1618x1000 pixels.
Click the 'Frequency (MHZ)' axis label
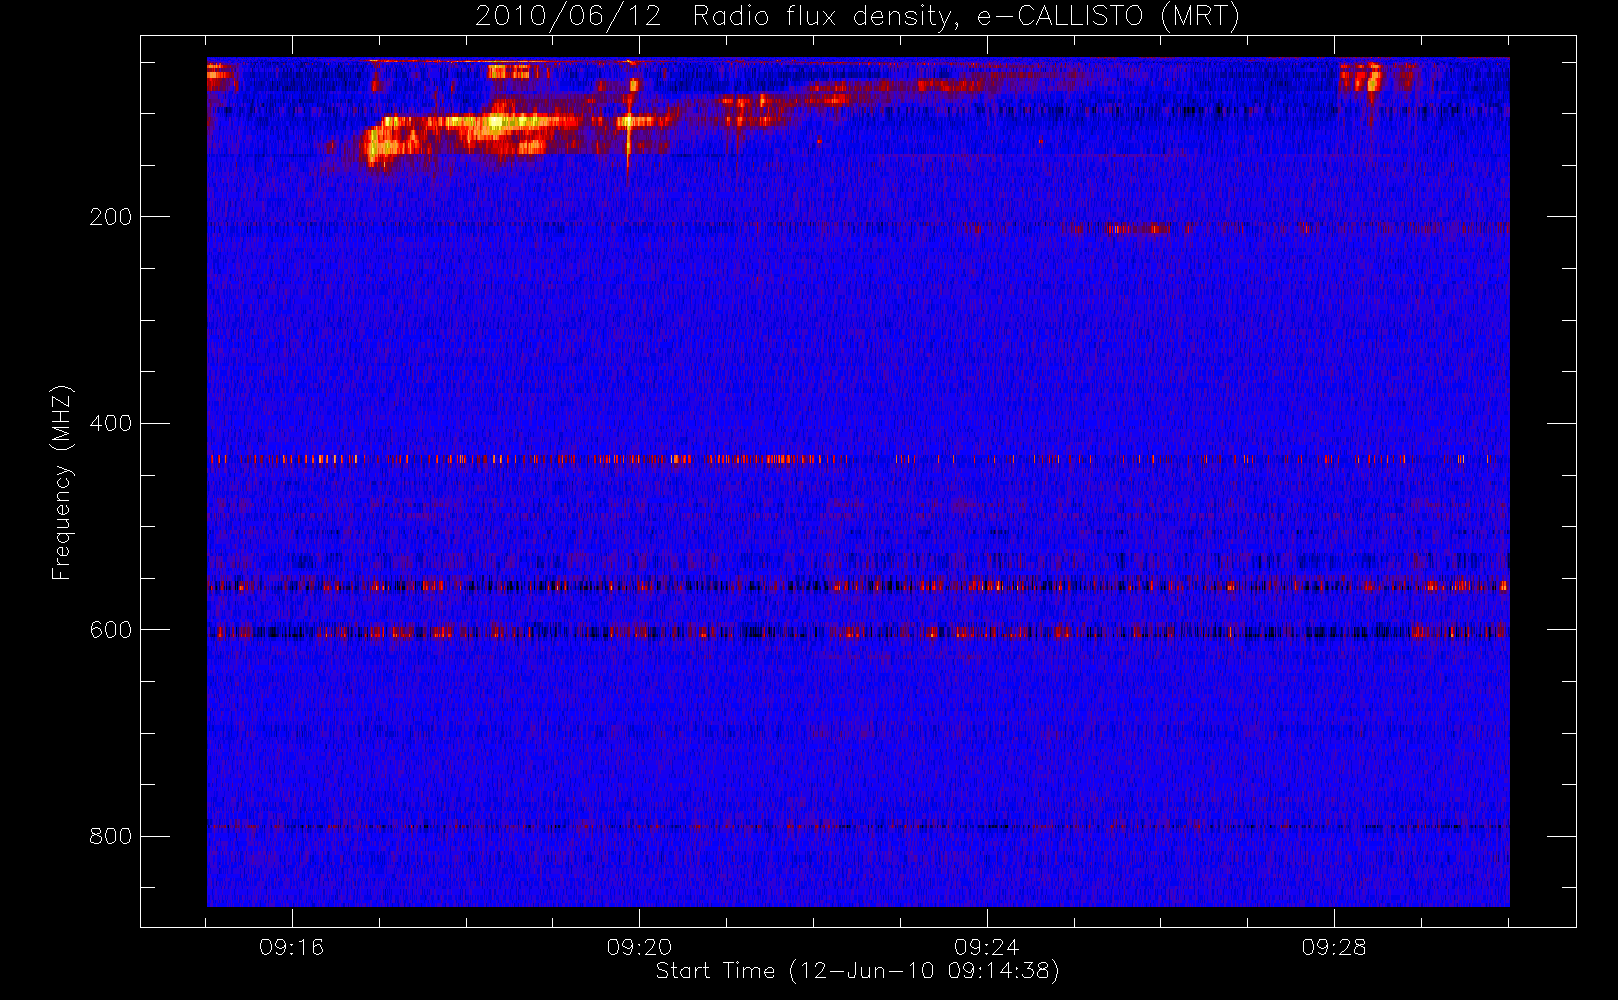pyautogui.click(x=62, y=482)
